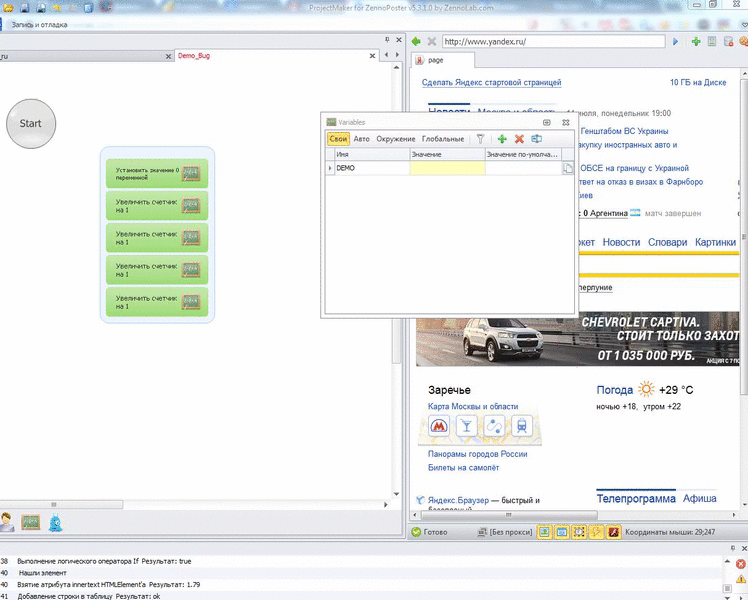The image size is (748, 600).
Task: Select the first 'Увеличить счетчик на 1' block
Action: point(157,206)
